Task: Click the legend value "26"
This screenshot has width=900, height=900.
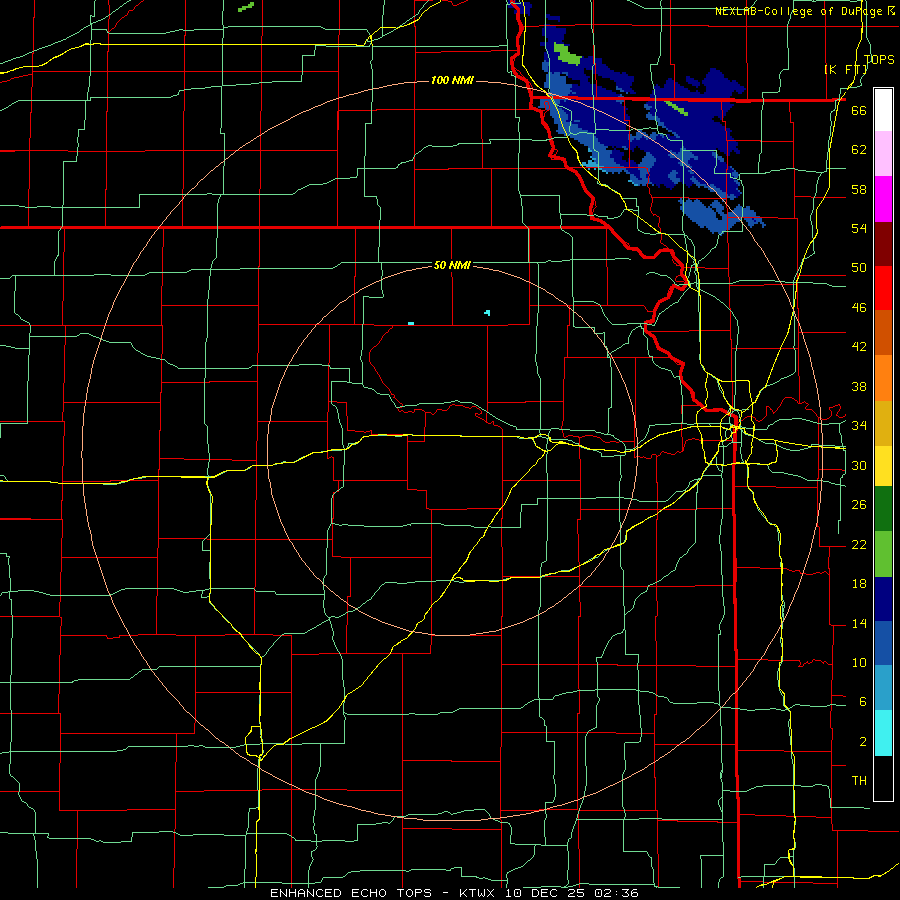Action: click(859, 505)
